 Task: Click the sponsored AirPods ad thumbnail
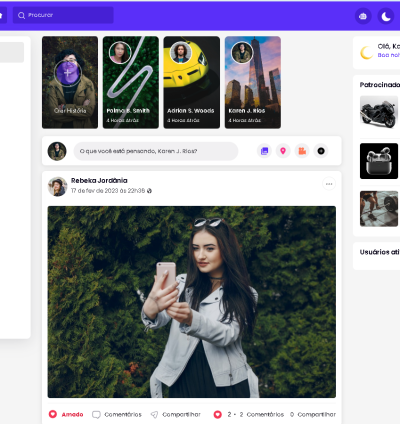[x=379, y=161]
